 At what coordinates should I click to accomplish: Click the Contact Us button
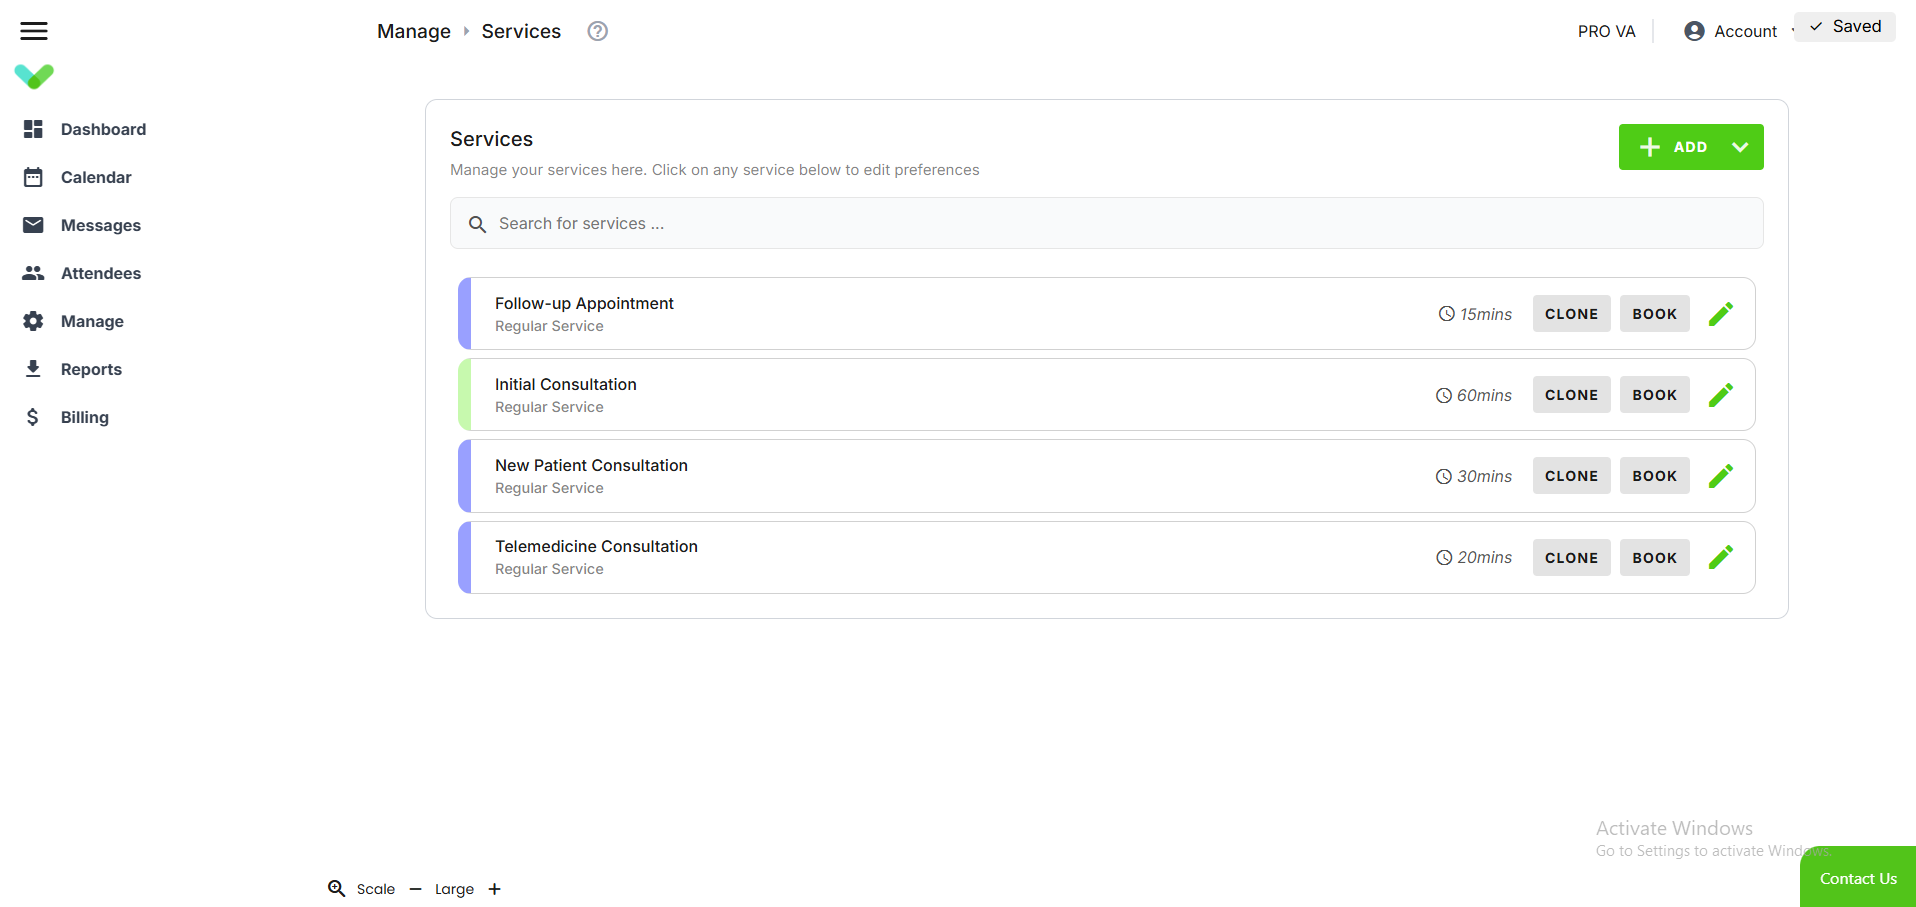(x=1858, y=878)
